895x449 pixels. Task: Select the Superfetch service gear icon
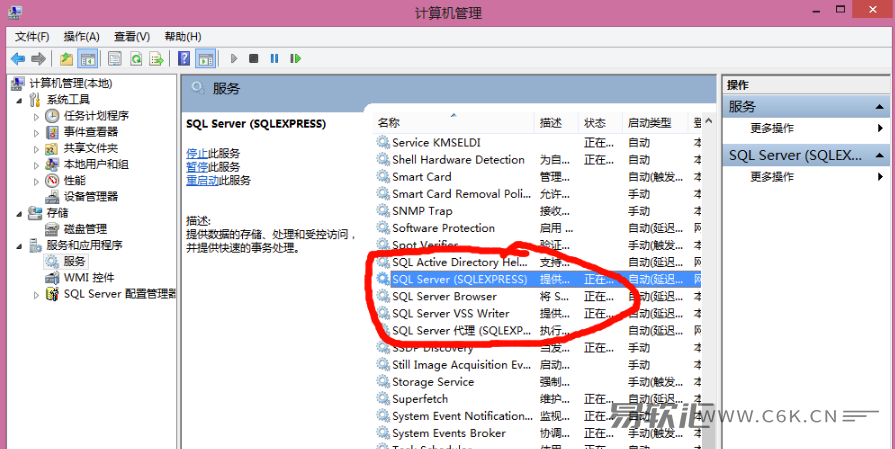pyautogui.click(x=382, y=399)
